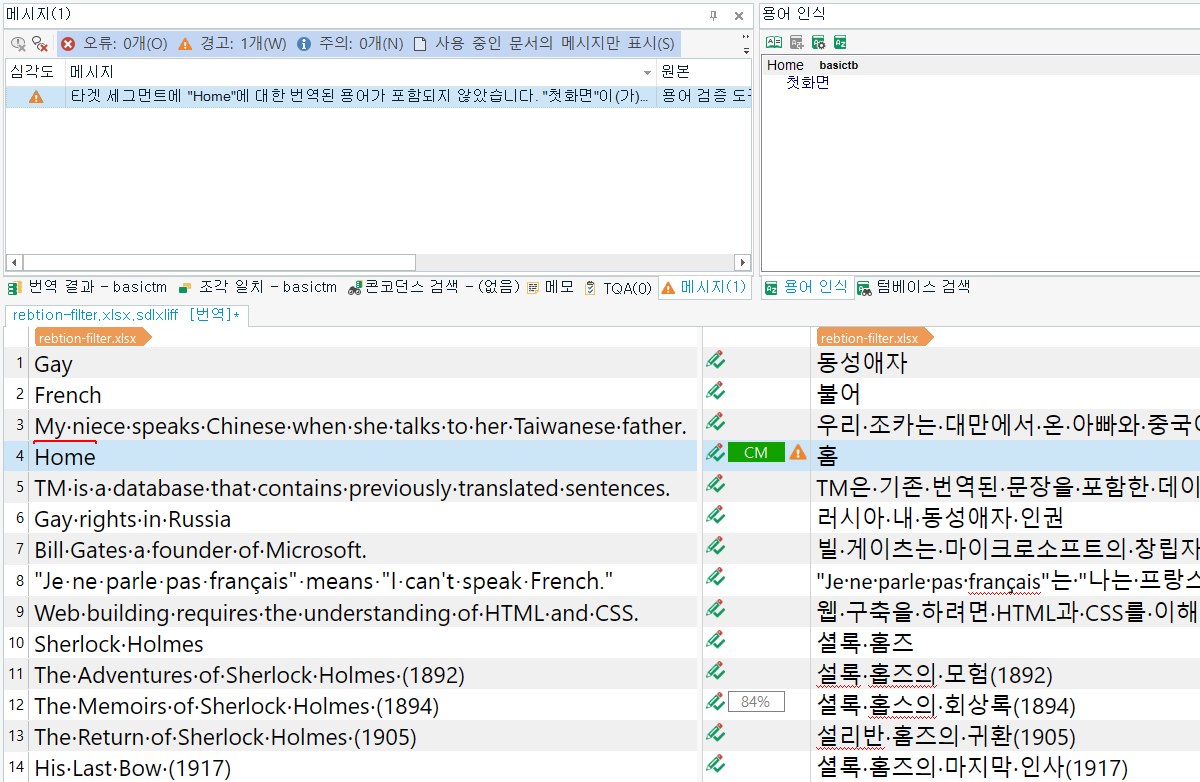The width and height of the screenshot is (1200, 782).
Task: Click the 84% match badge on segment 12
Action: 756,702
